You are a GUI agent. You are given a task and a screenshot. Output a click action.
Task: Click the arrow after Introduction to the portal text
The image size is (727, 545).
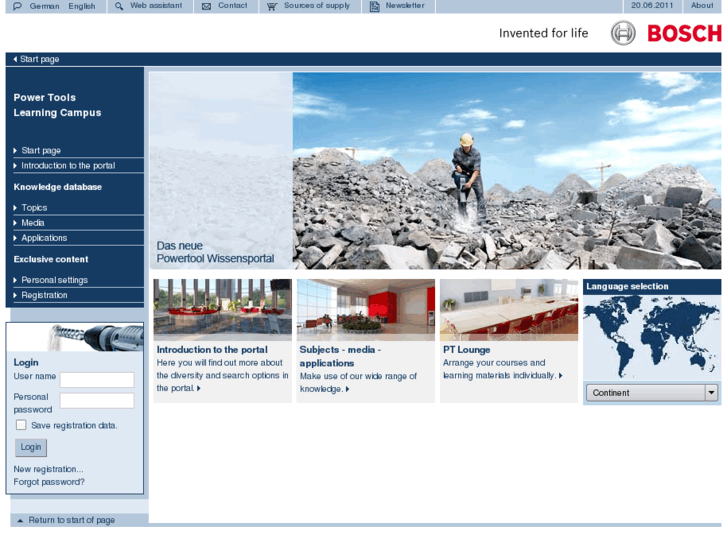click(199, 388)
